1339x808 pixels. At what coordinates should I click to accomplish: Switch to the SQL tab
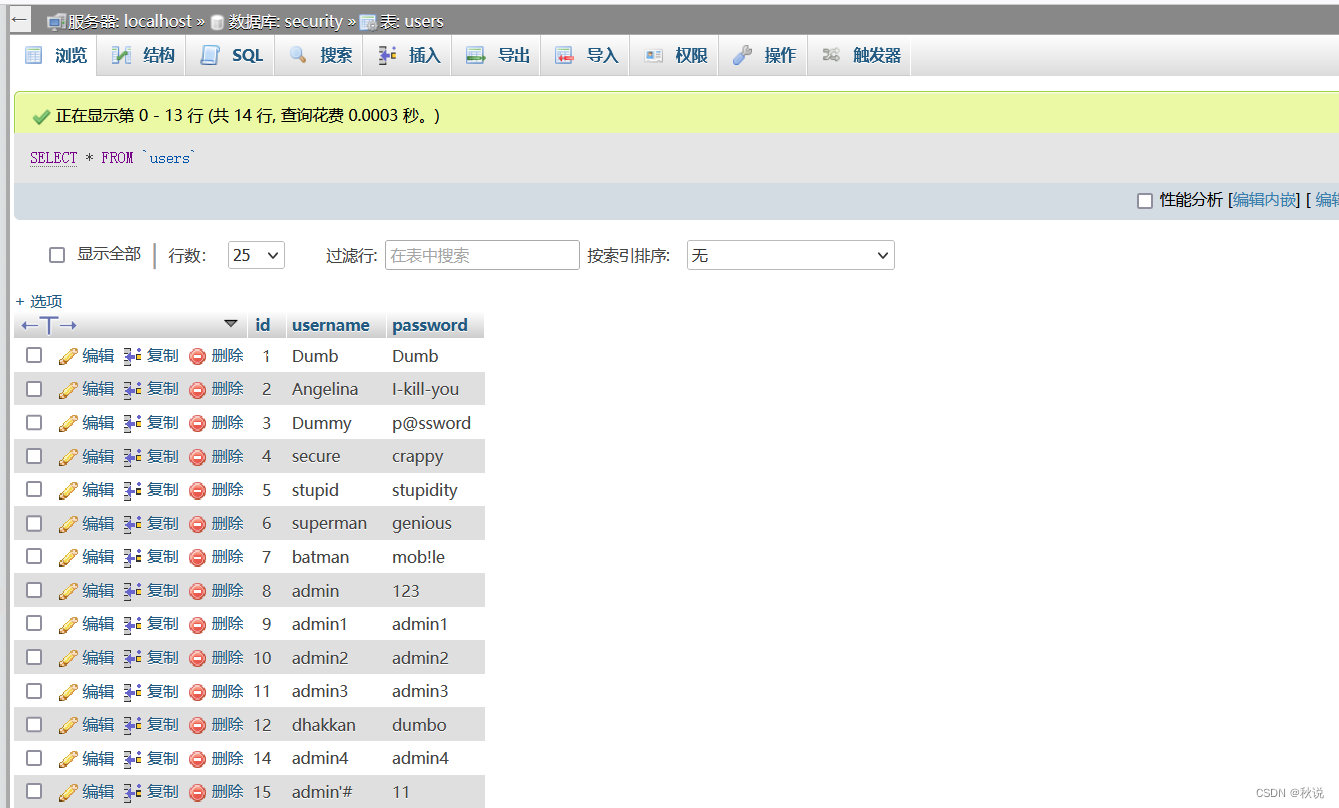coord(232,56)
